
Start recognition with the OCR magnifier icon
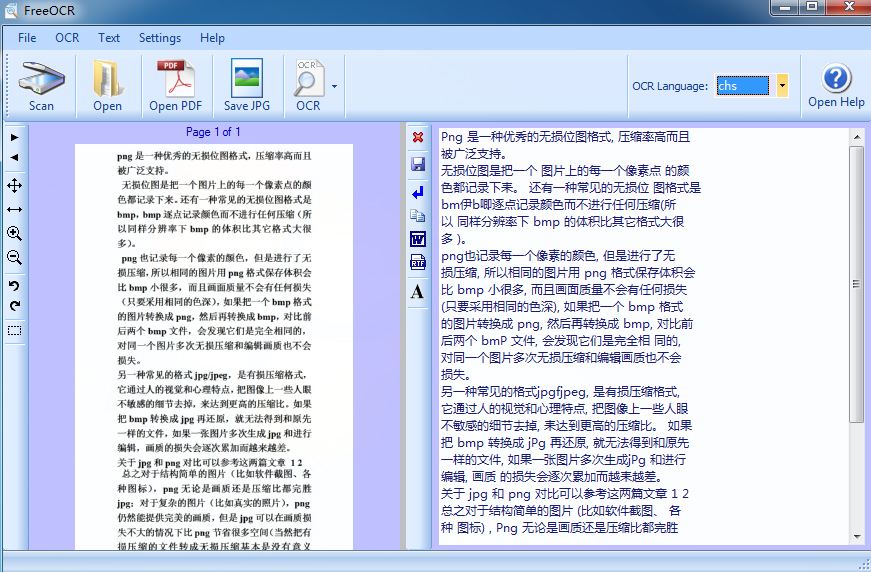pyautogui.click(x=308, y=85)
